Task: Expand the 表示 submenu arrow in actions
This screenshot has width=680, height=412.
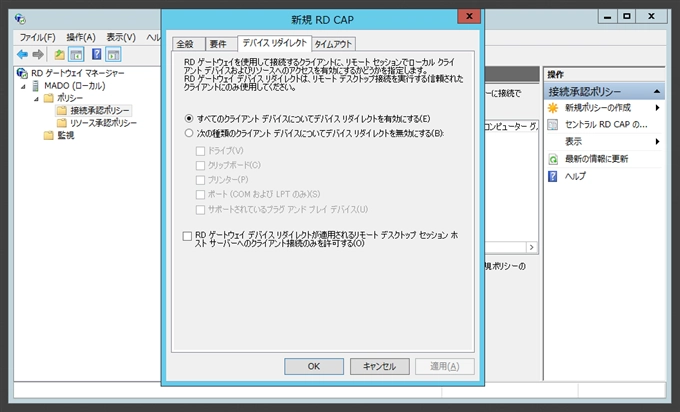Action: (657, 141)
